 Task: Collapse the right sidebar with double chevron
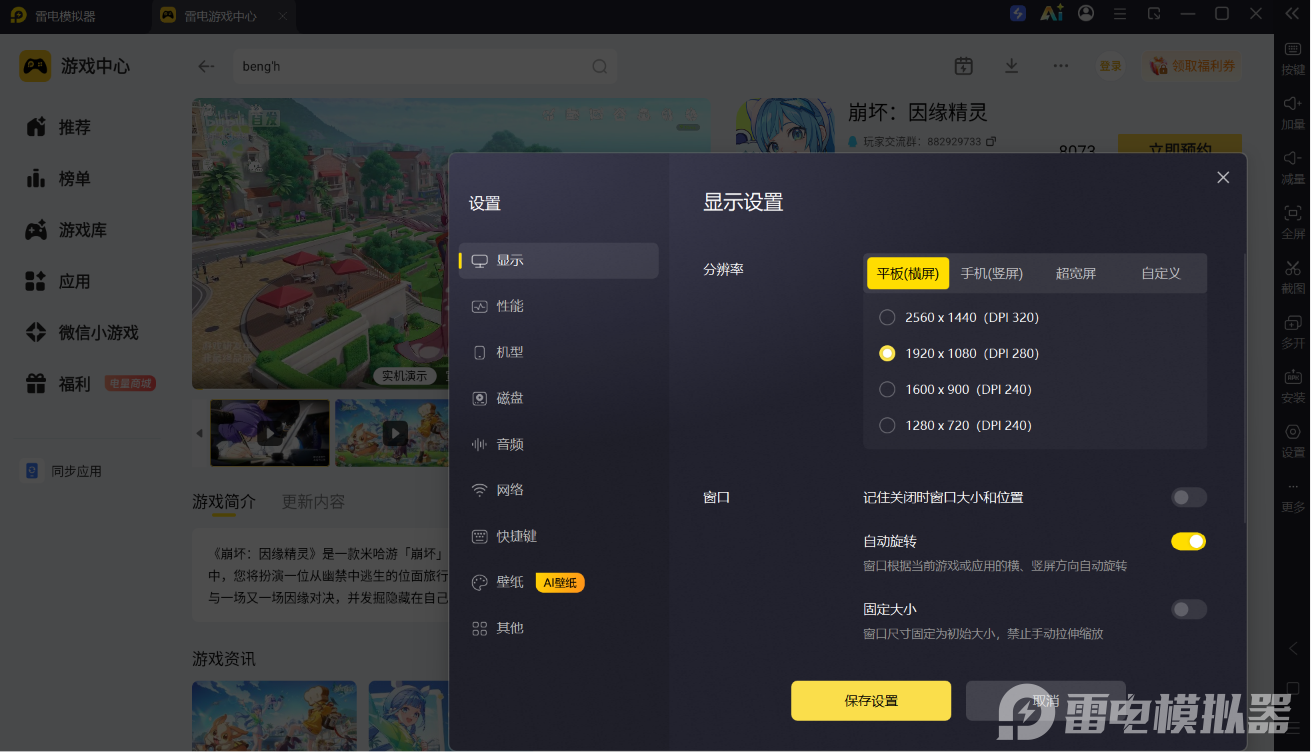(1292, 14)
